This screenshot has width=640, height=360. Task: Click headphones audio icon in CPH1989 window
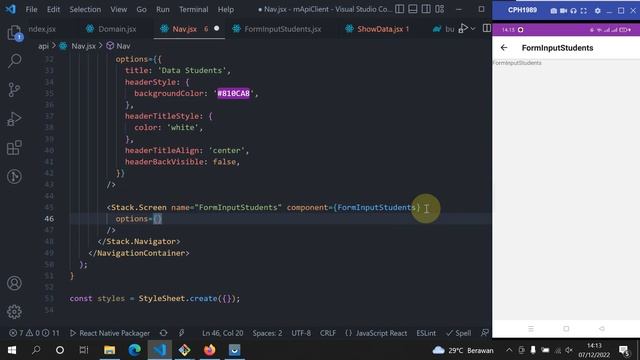point(573,11)
